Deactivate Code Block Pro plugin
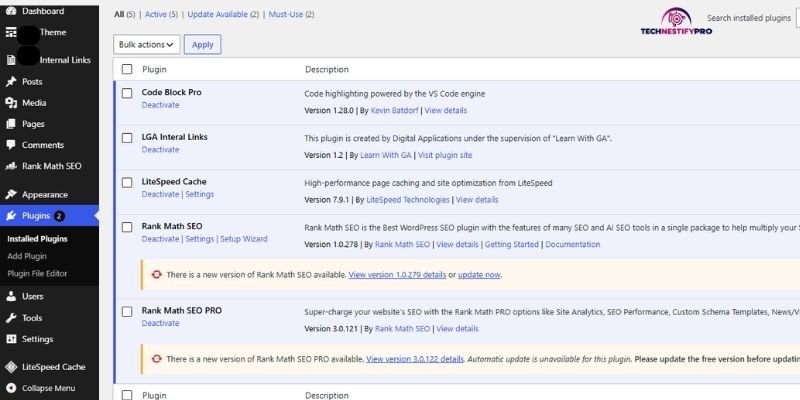Image resolution: width=800 pixels, height=400 pixels. coord(160,105)
